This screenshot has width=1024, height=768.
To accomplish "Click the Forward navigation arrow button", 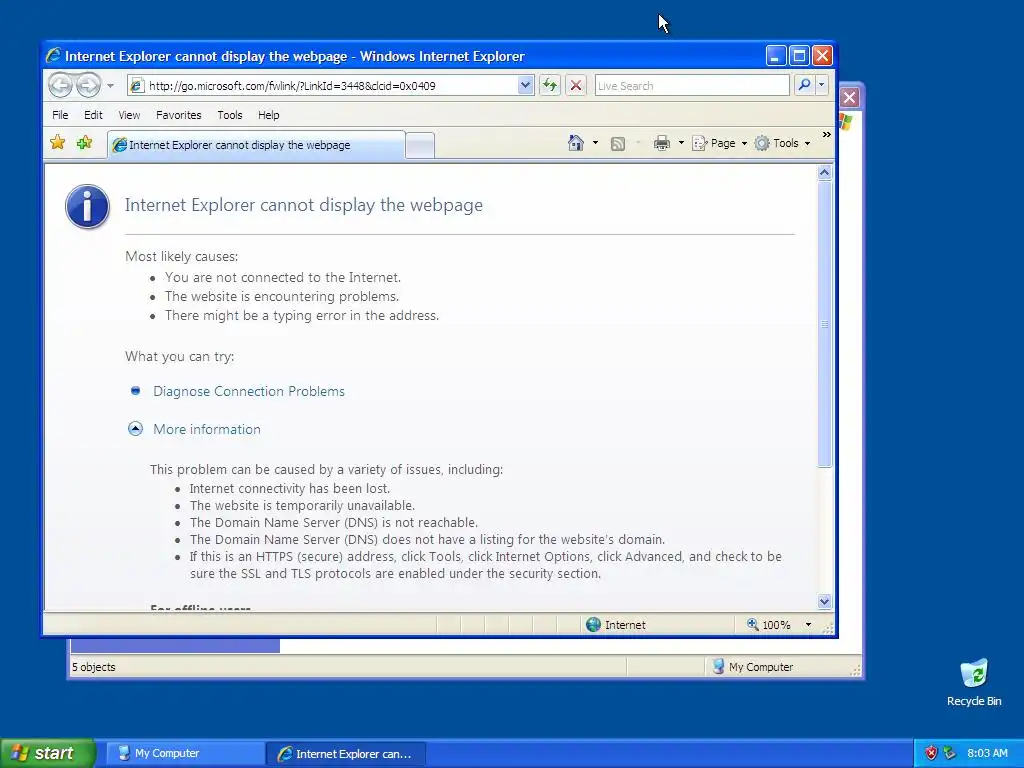I will point(88,86).
